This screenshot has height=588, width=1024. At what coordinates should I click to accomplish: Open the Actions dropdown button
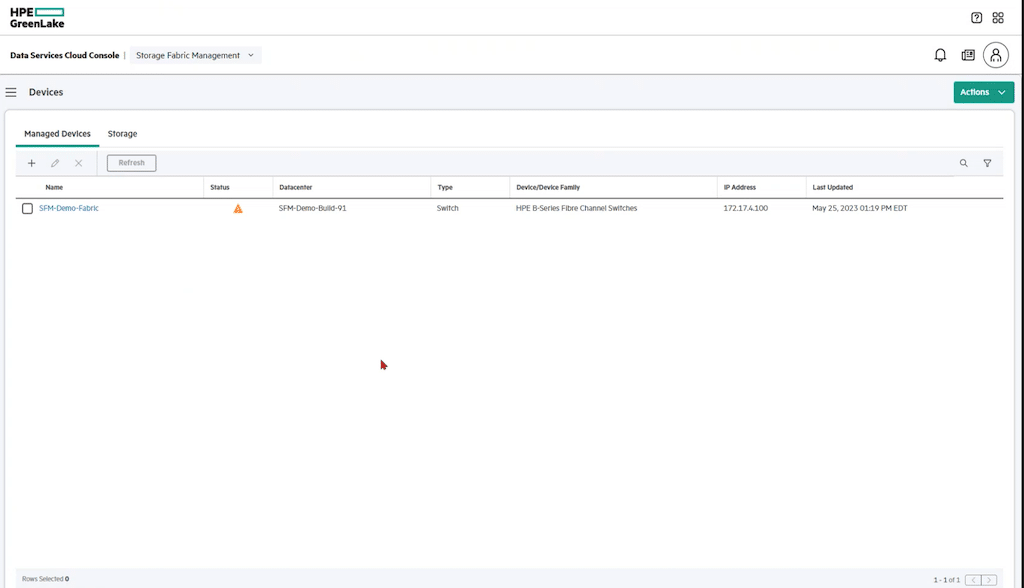click(984, 92)
